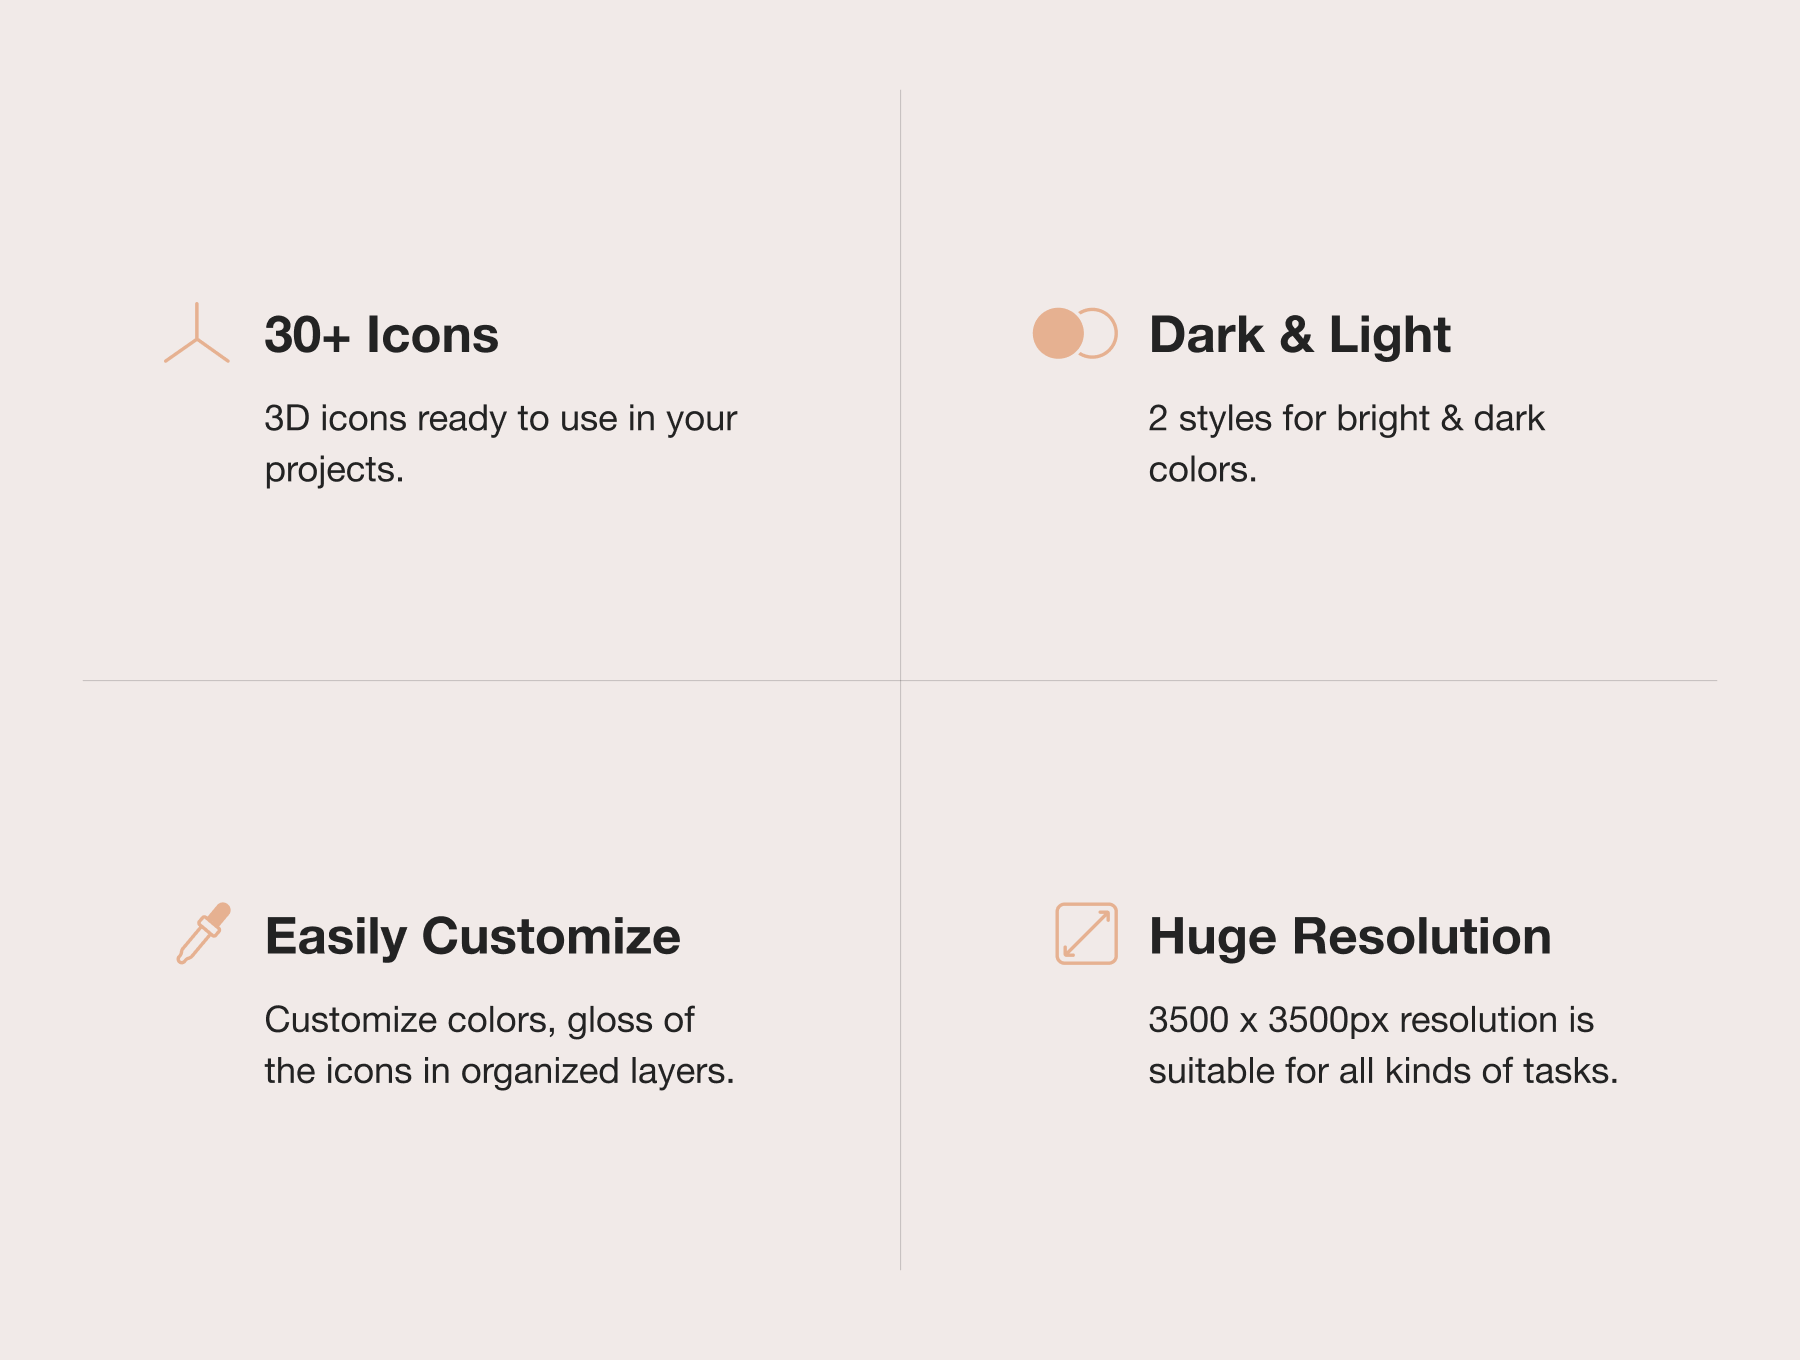
Task: Click the word "colors." under Dark & Light
Action: (x=1202, y=470)
